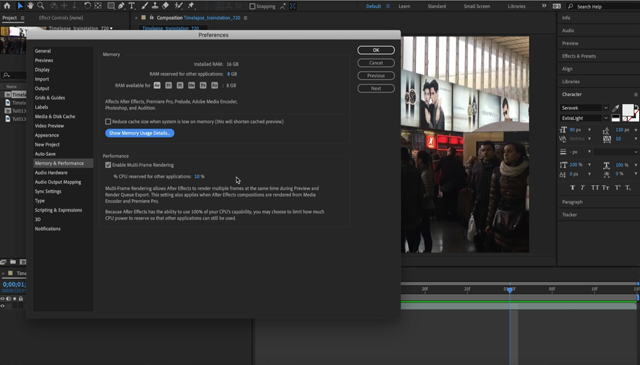Pick the Type tool

click(131, 6)
